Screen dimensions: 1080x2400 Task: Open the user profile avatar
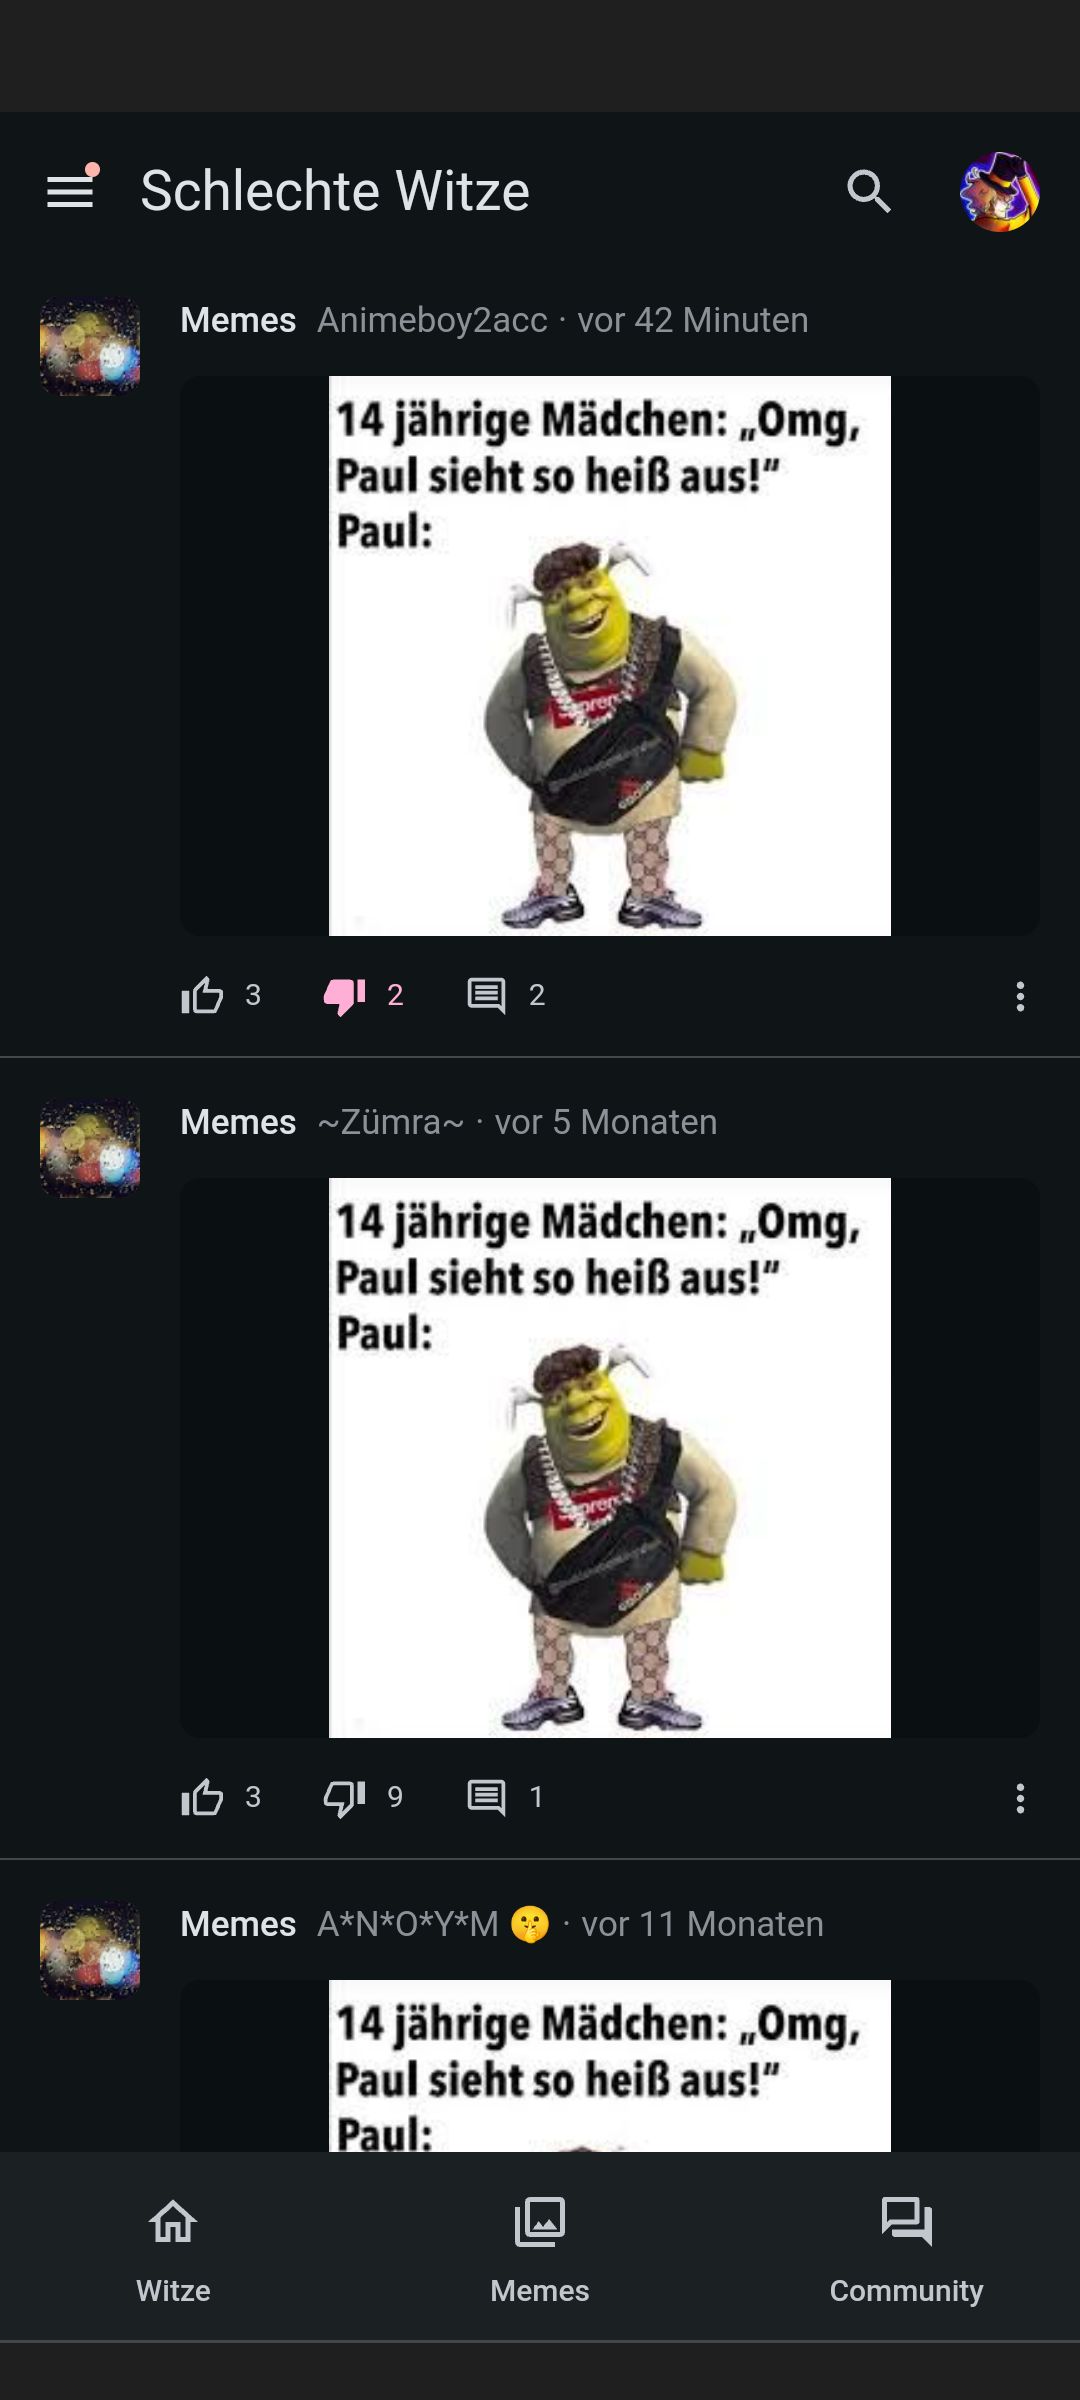(x=999, y=191)
